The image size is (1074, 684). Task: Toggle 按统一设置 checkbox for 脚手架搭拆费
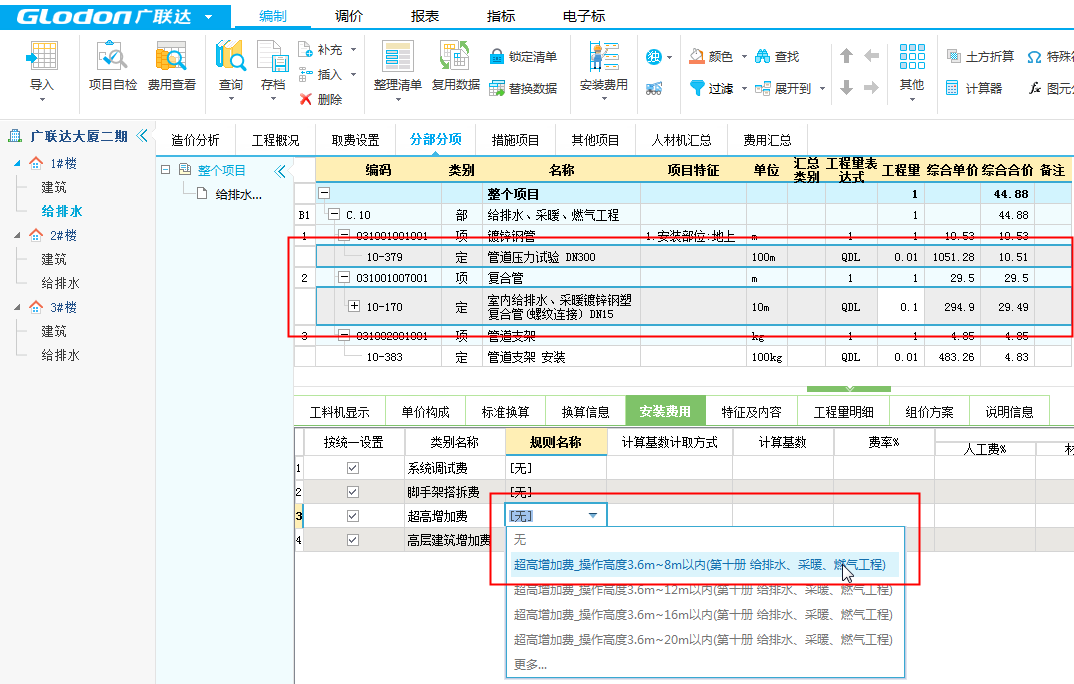pyautogui.click(x=352, y=492)
